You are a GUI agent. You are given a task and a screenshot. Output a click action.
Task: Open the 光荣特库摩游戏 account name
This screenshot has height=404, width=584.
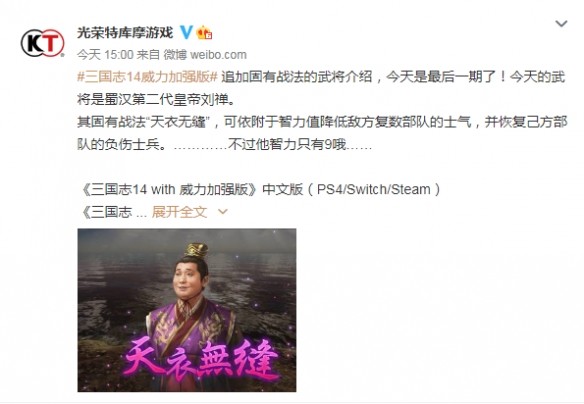coord(125,32)
